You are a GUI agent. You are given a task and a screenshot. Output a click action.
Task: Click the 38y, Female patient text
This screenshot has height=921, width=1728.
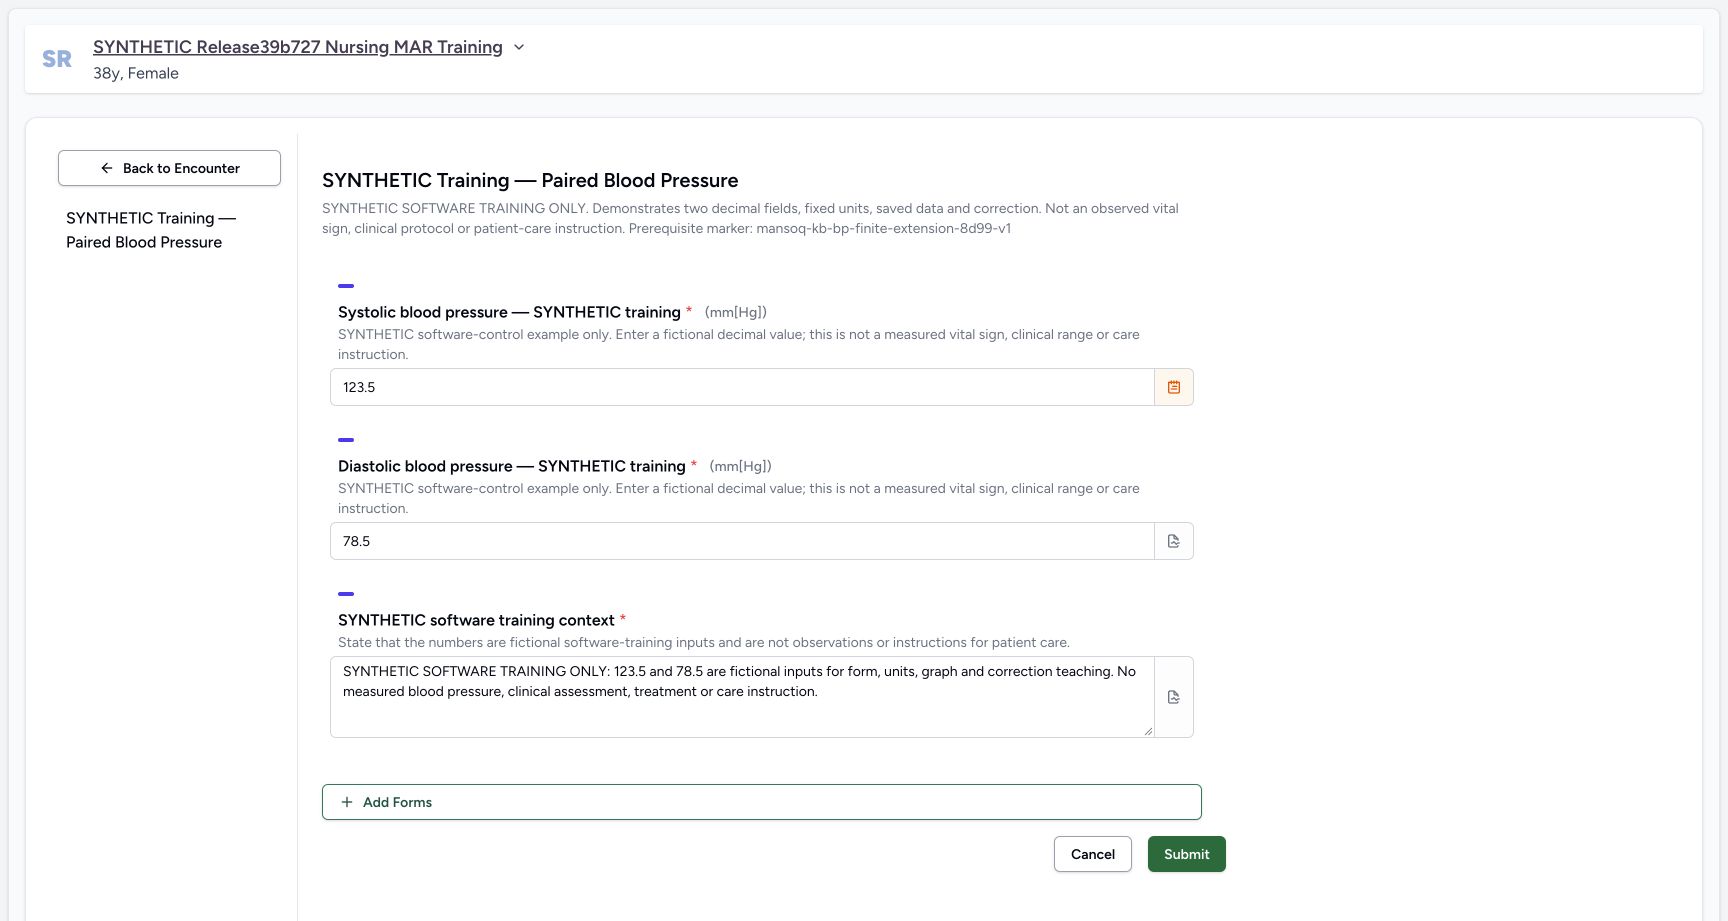(x=136, y=73)
